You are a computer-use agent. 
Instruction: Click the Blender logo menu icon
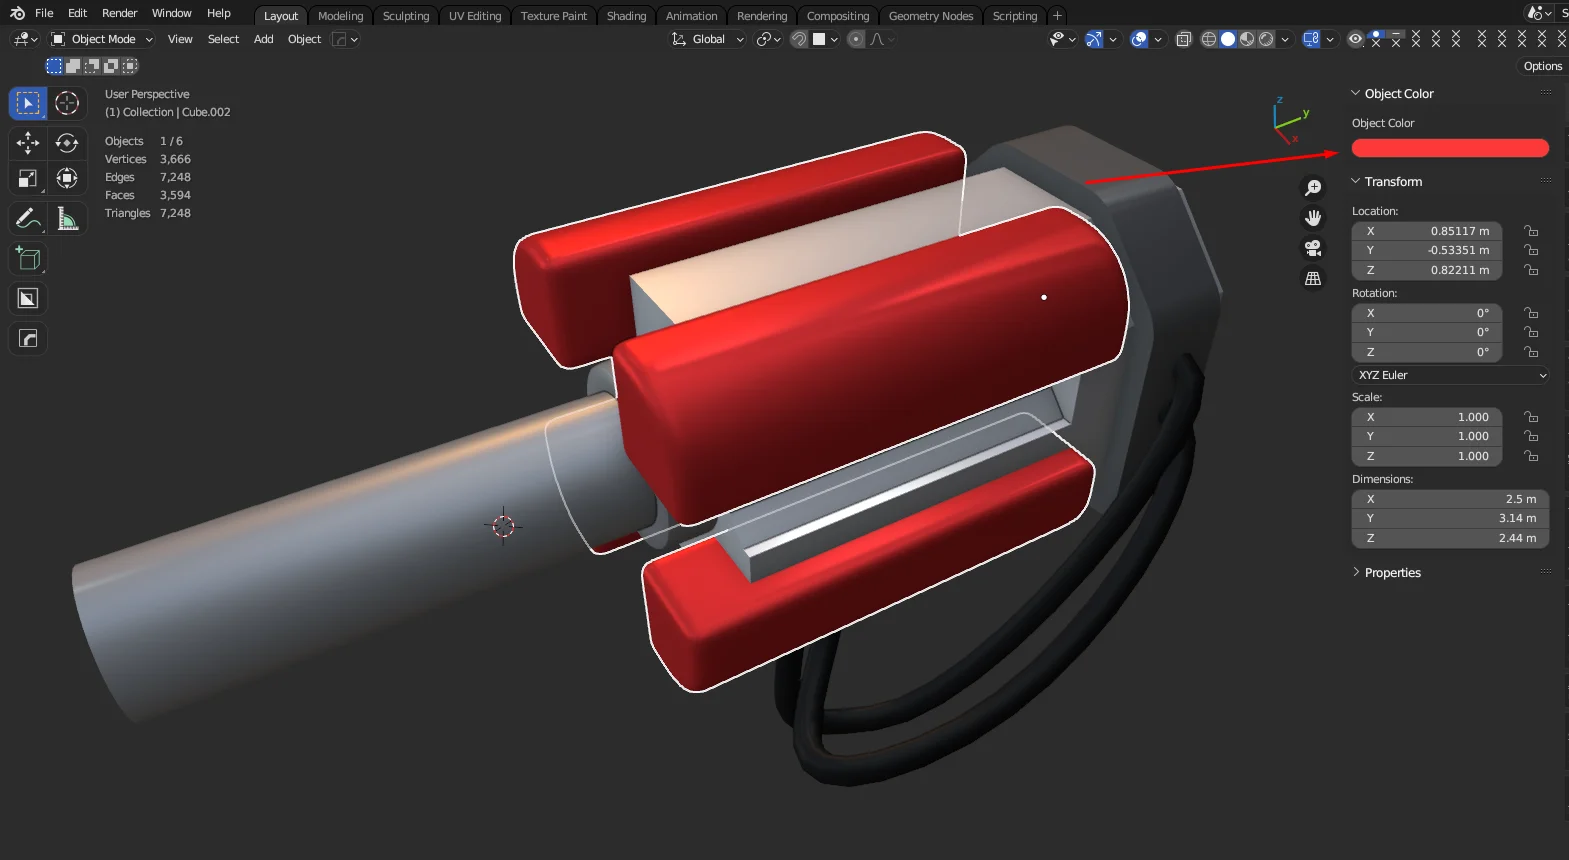17,13
